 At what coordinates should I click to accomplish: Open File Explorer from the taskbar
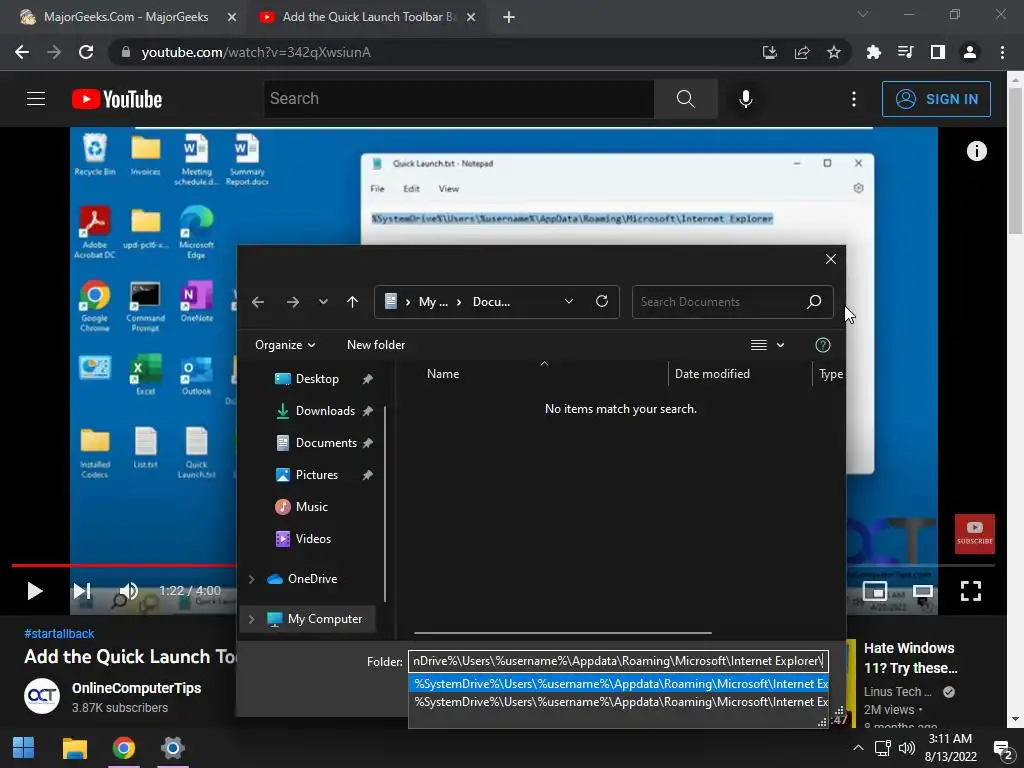[74, 748]
